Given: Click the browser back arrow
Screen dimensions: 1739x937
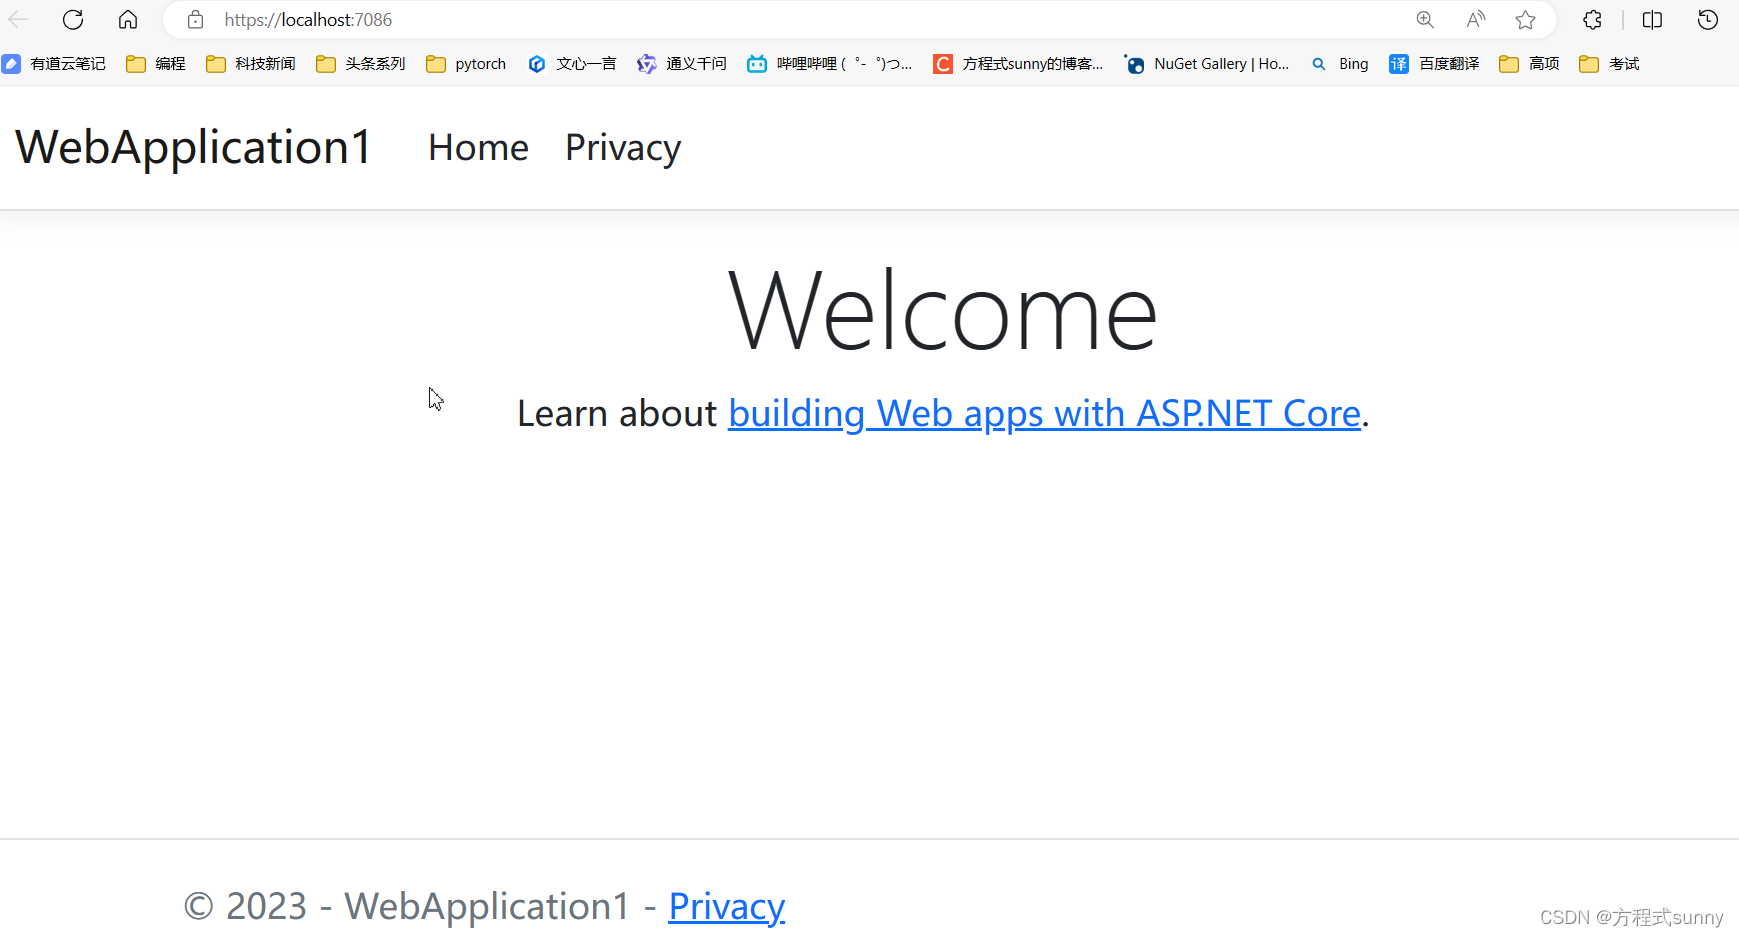Looking at the screenshot, I should click(x=18, y=20).
